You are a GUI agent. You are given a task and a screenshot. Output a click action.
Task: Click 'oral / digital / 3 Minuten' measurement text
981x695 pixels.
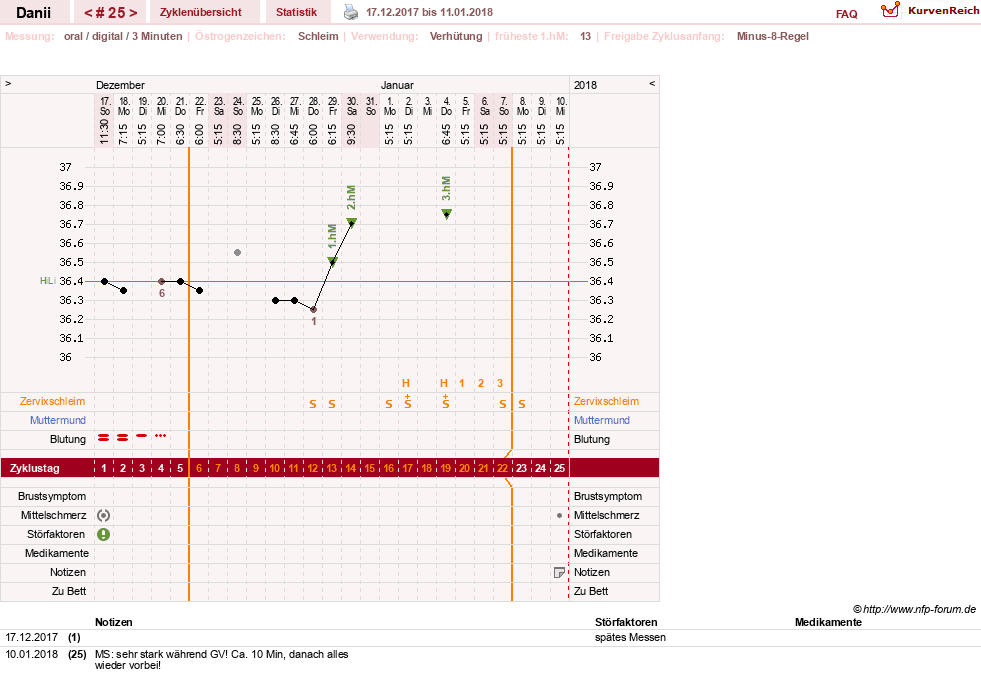(x=123, y=36)
